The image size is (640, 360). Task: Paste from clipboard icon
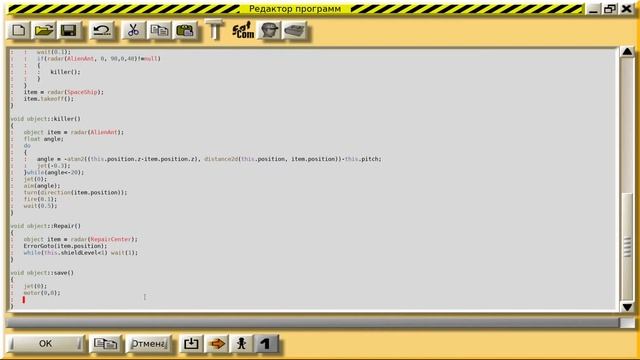[x=184, y=31]
